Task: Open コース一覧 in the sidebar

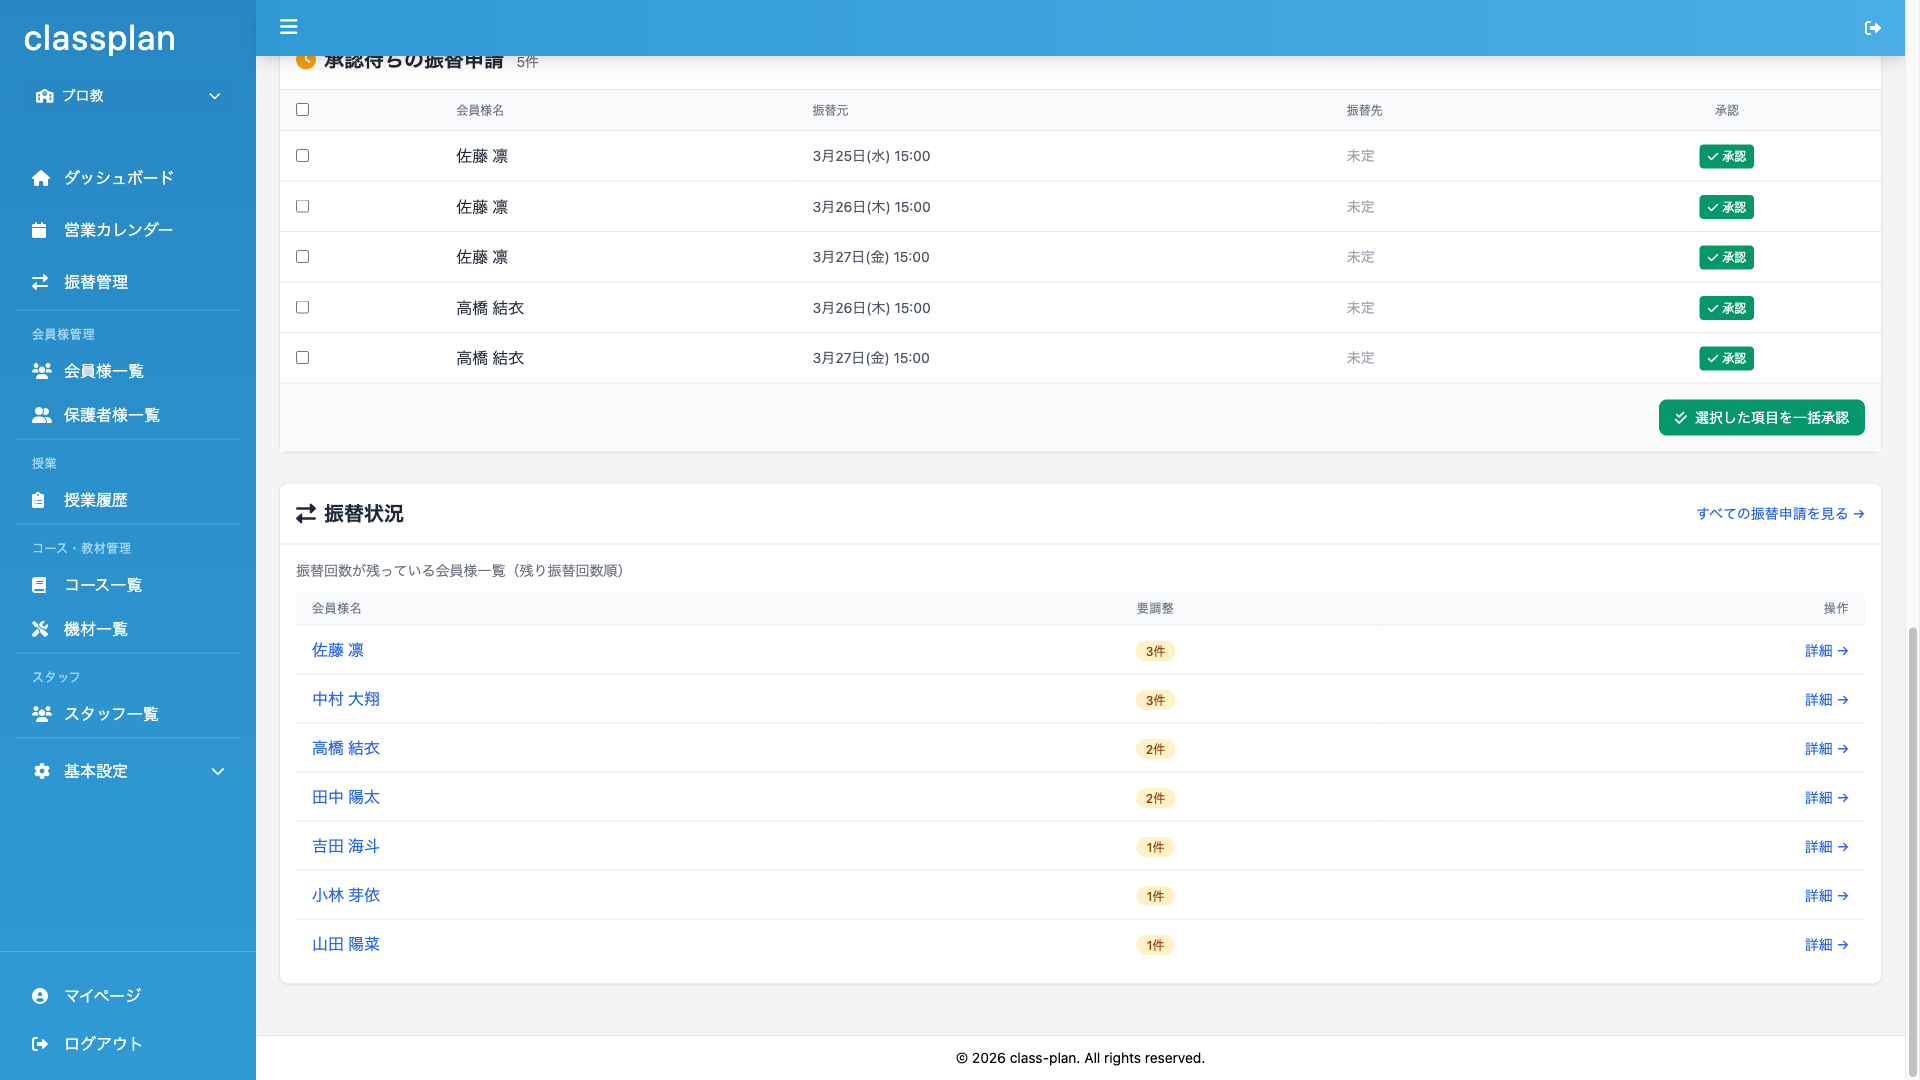Action: pos(103,585)
